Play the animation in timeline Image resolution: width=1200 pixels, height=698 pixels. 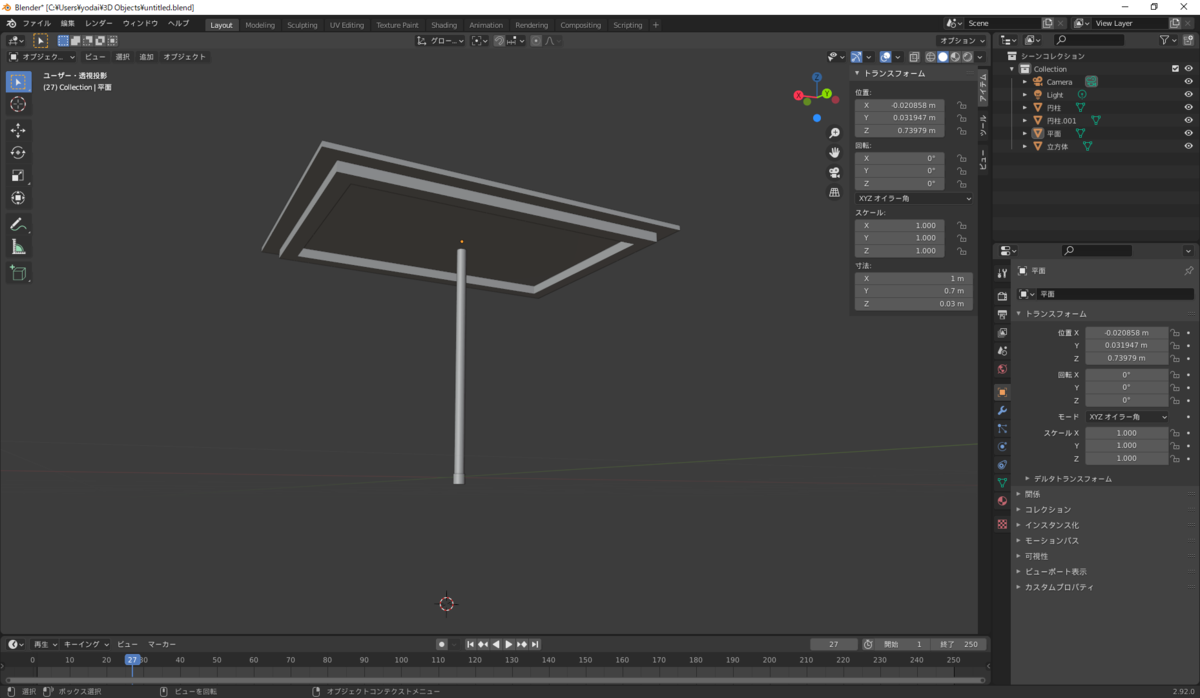pyautogui.click(x=509, y=645)
